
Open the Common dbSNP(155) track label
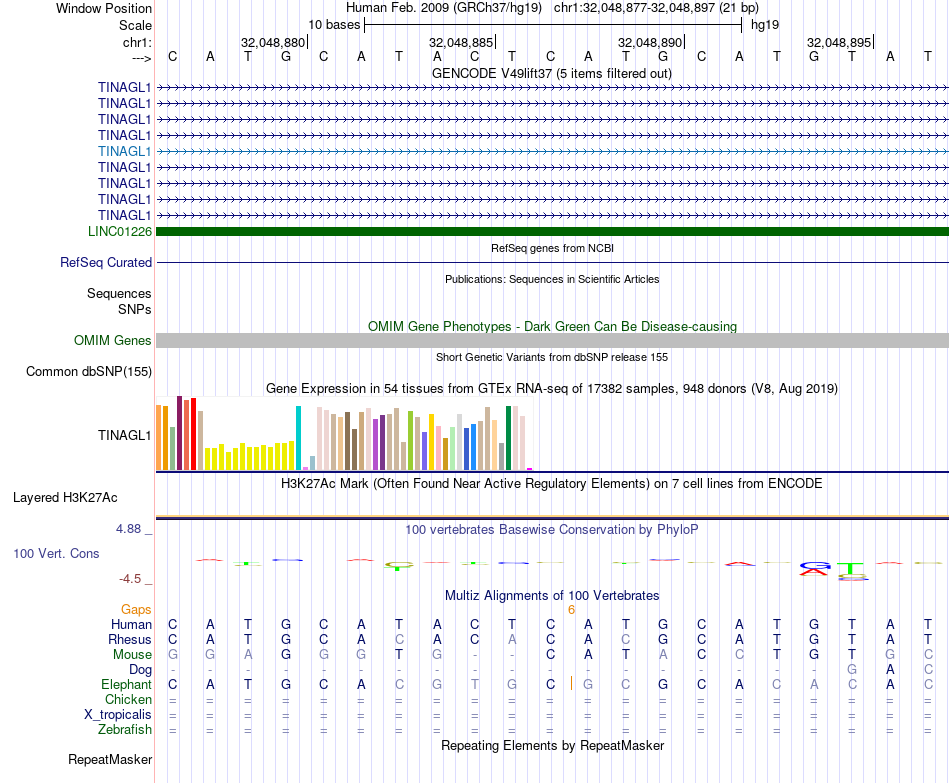pos(88,372)
